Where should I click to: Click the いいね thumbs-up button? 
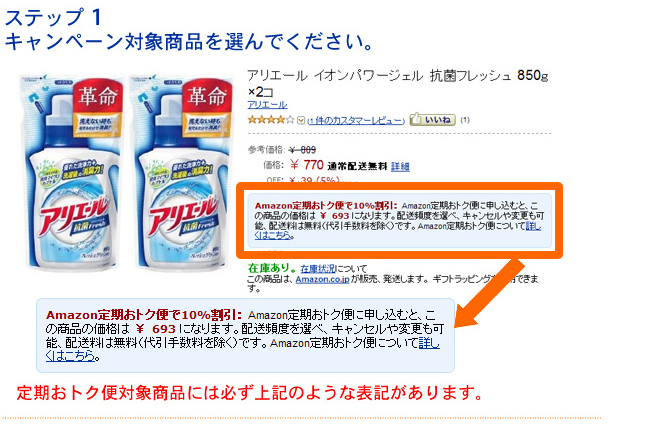[x=432, y=120]
